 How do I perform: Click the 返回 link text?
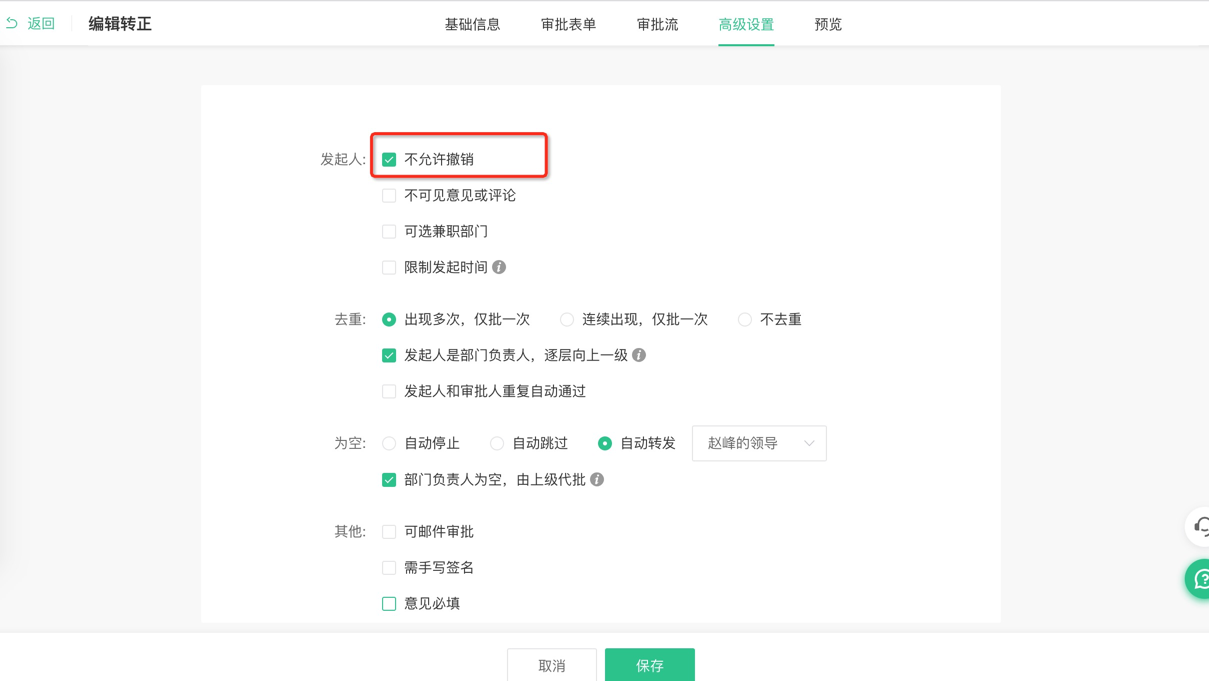tap(41, 23)
